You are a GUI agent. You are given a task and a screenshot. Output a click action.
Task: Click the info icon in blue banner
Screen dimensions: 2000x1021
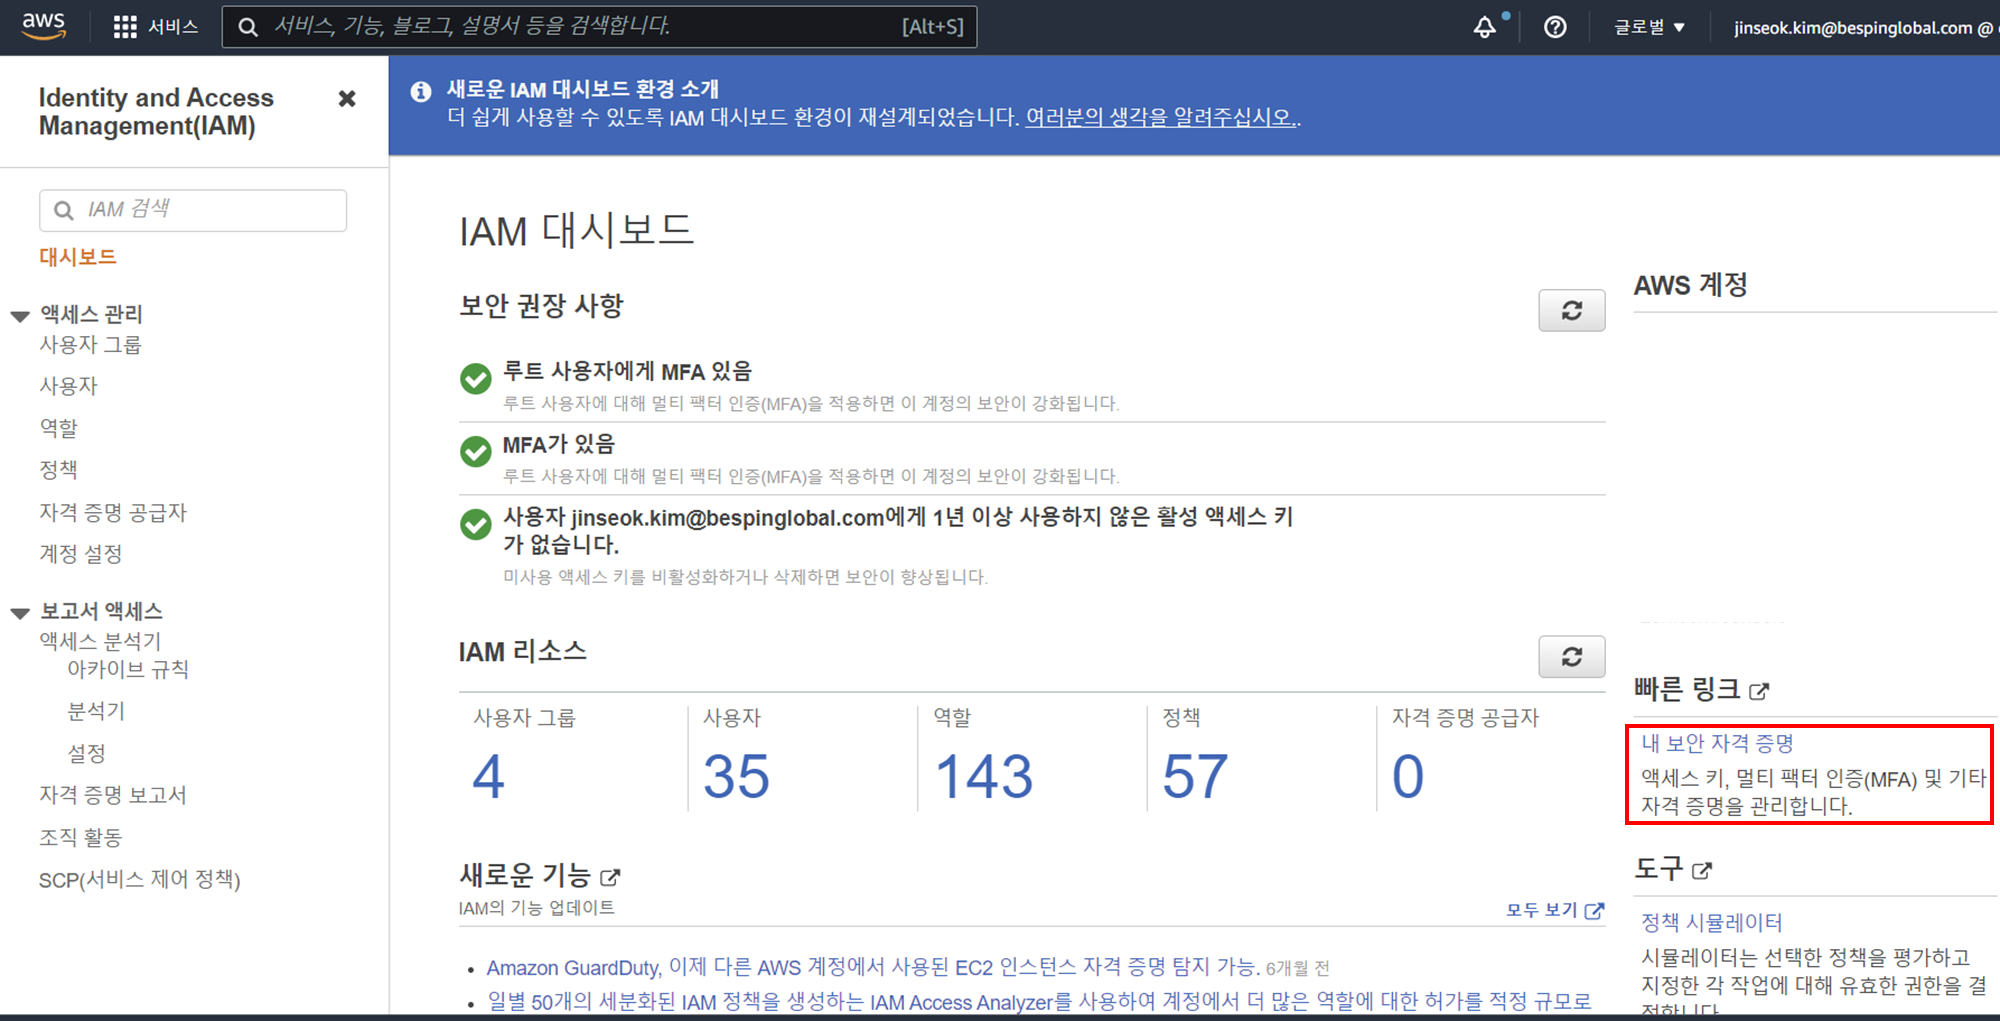[x=421, y=91]
